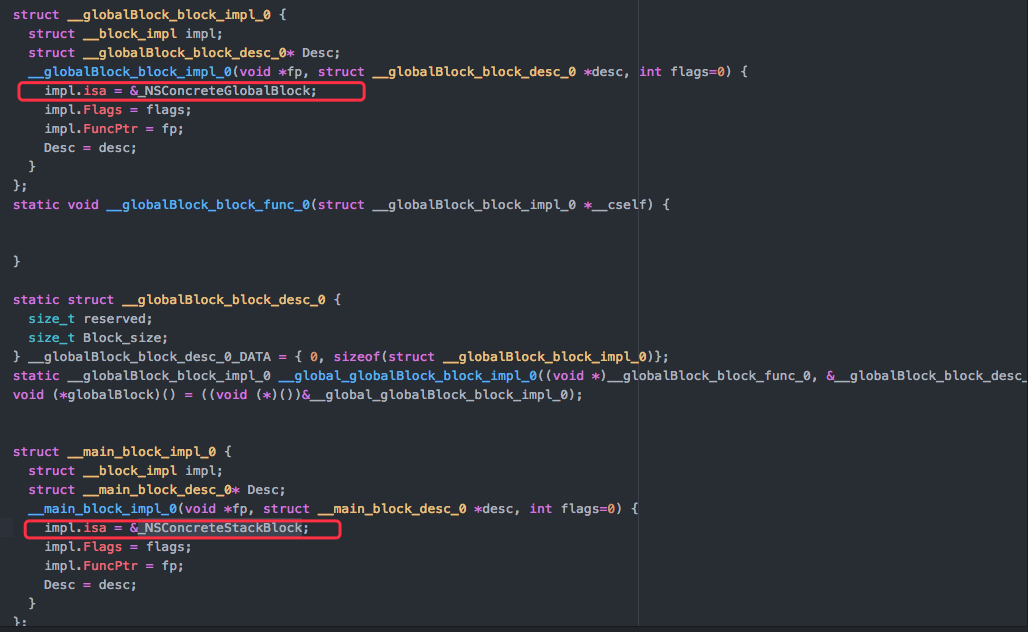
Task: Click 'struct __main_block_desc_0* Desc;' line
Action: [x=157, y=490]
